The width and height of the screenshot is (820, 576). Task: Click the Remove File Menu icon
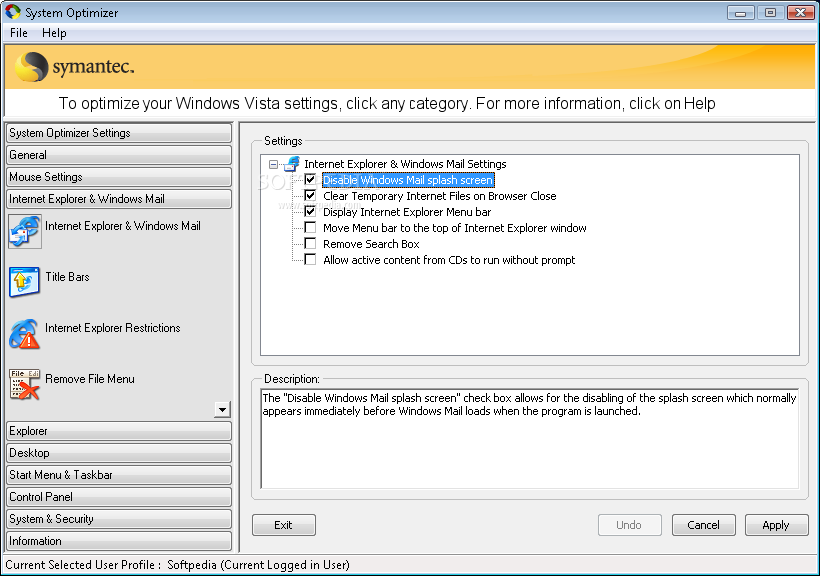25,385
